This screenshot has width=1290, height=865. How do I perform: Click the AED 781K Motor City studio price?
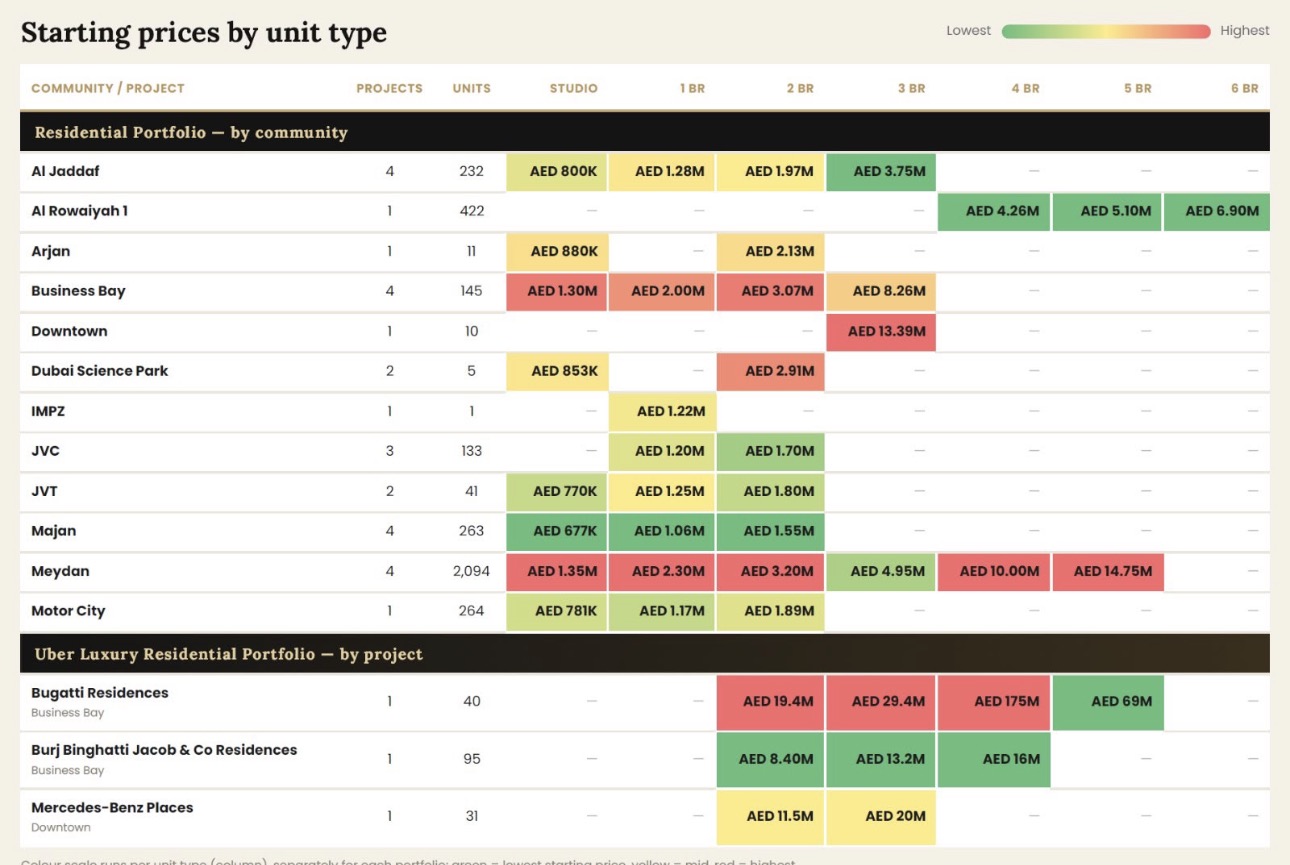558,611
